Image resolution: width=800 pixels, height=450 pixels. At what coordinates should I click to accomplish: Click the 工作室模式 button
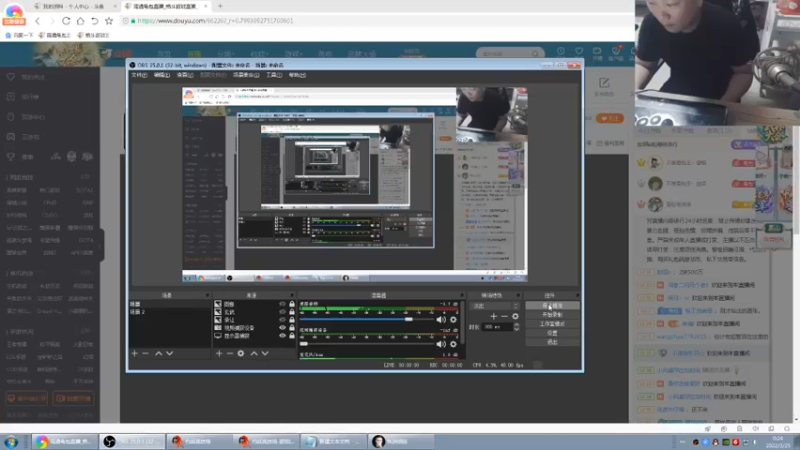pos(553,324)
